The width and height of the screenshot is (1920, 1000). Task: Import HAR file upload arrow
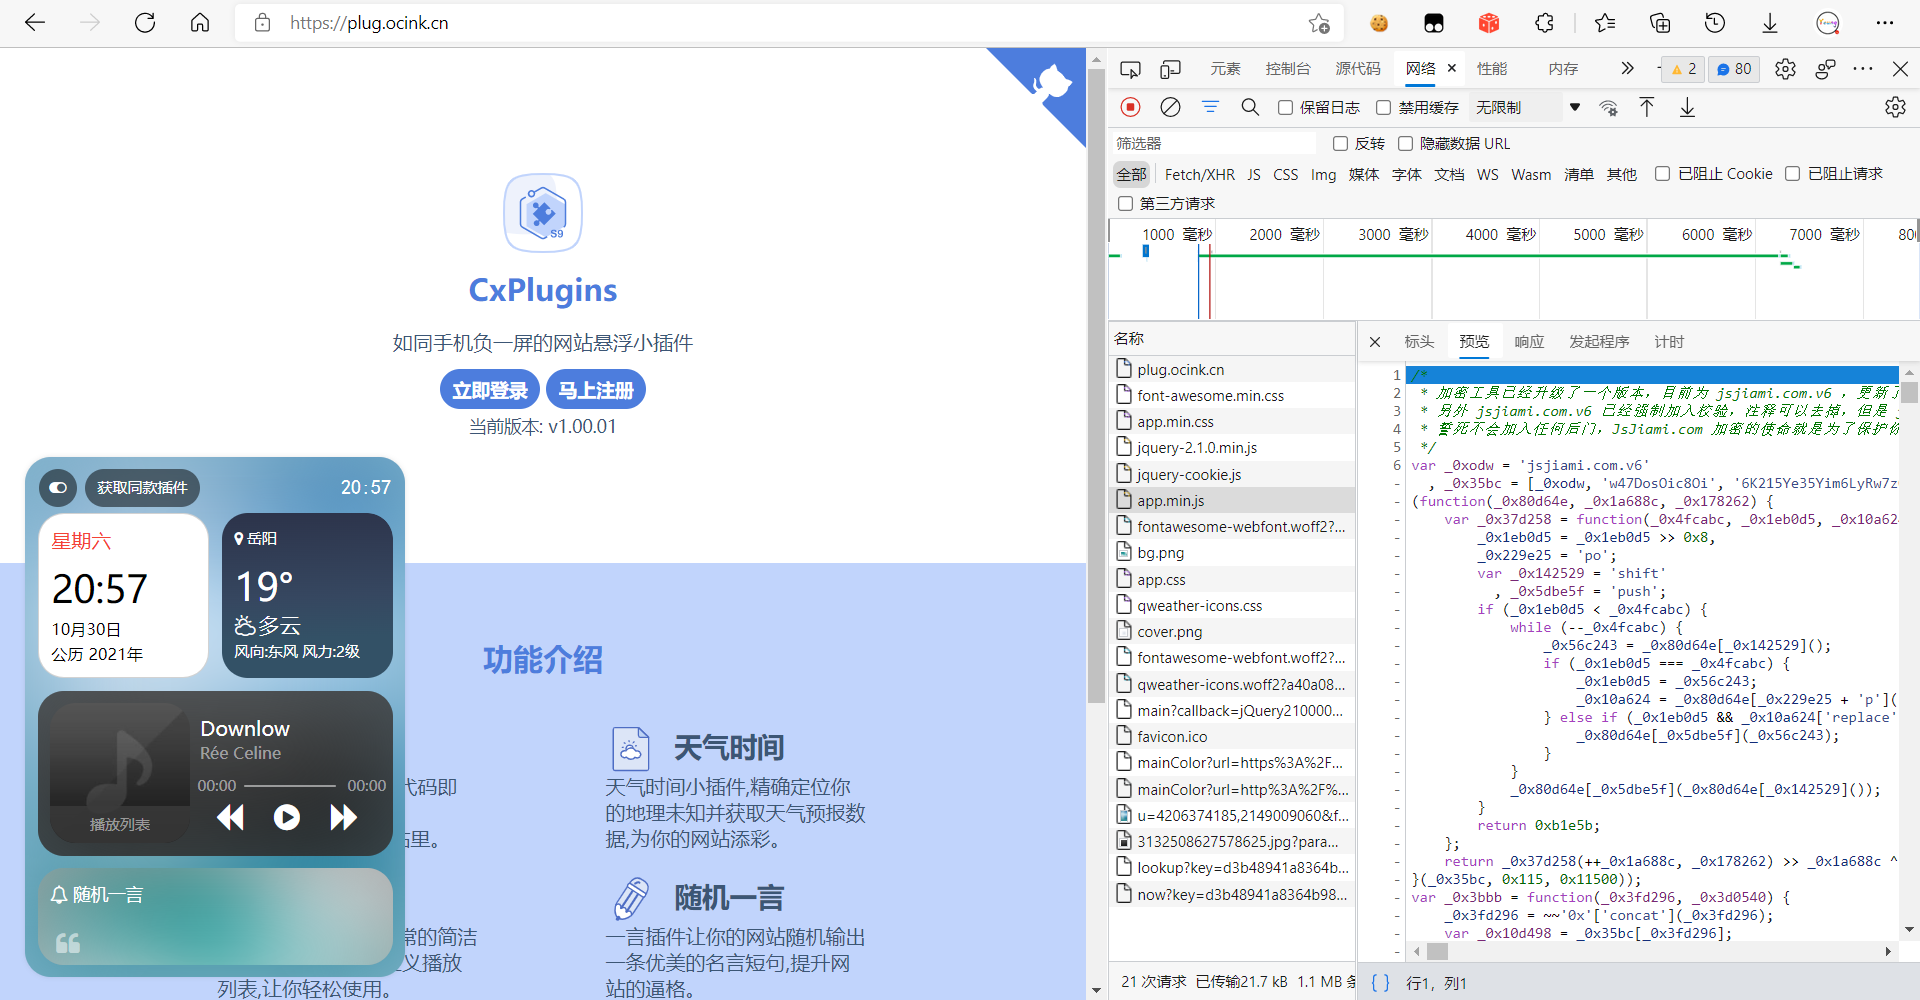[1647, 107]
